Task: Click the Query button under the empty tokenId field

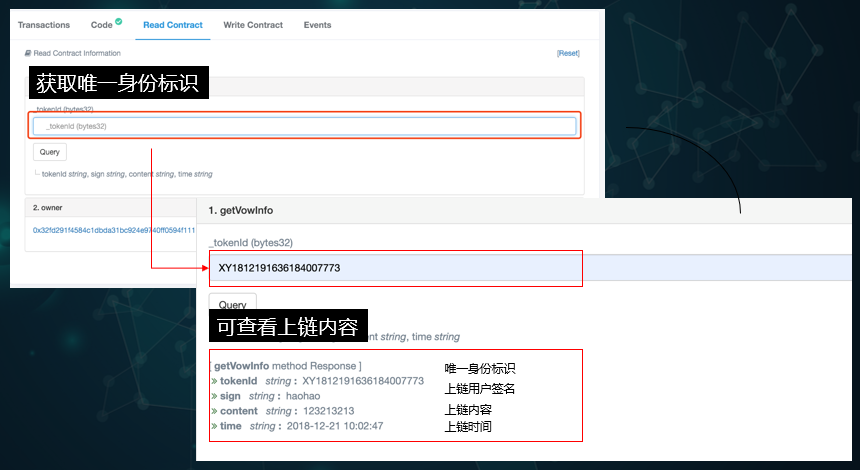Action: pyautogui.click(x=50, y=152)
